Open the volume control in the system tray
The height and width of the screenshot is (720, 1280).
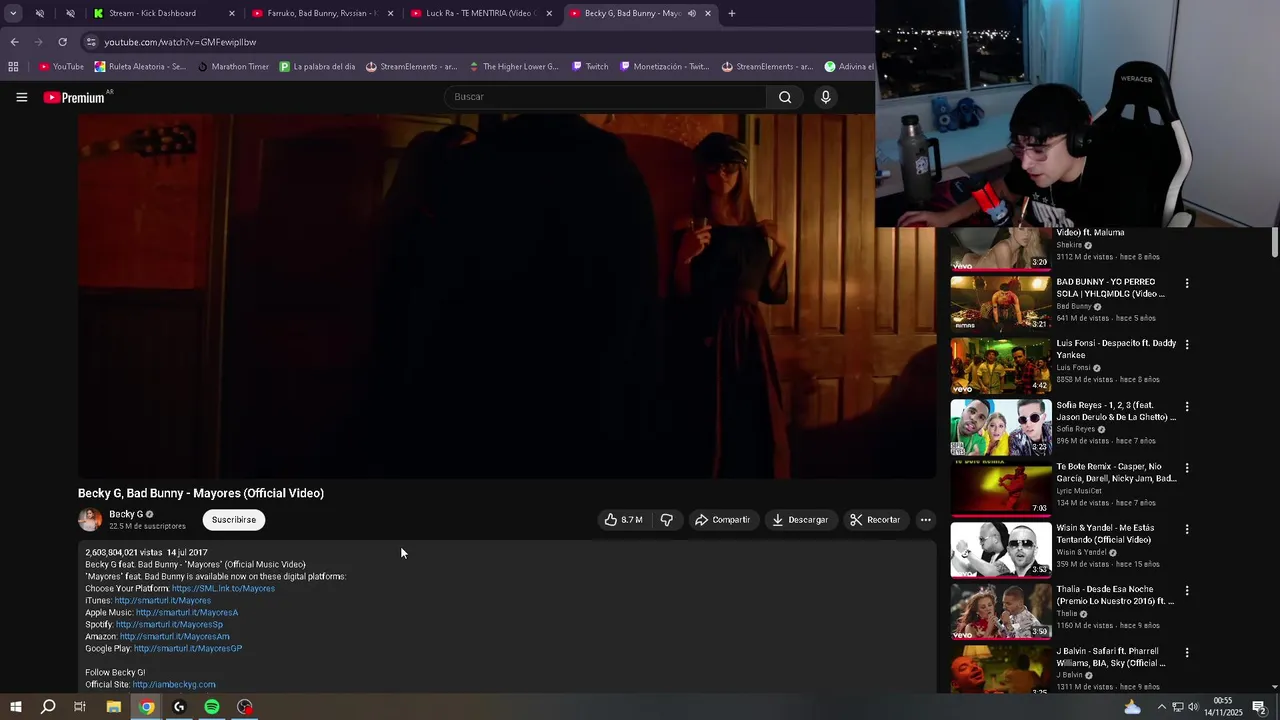pyautogui.click(x=1193, y=707)
